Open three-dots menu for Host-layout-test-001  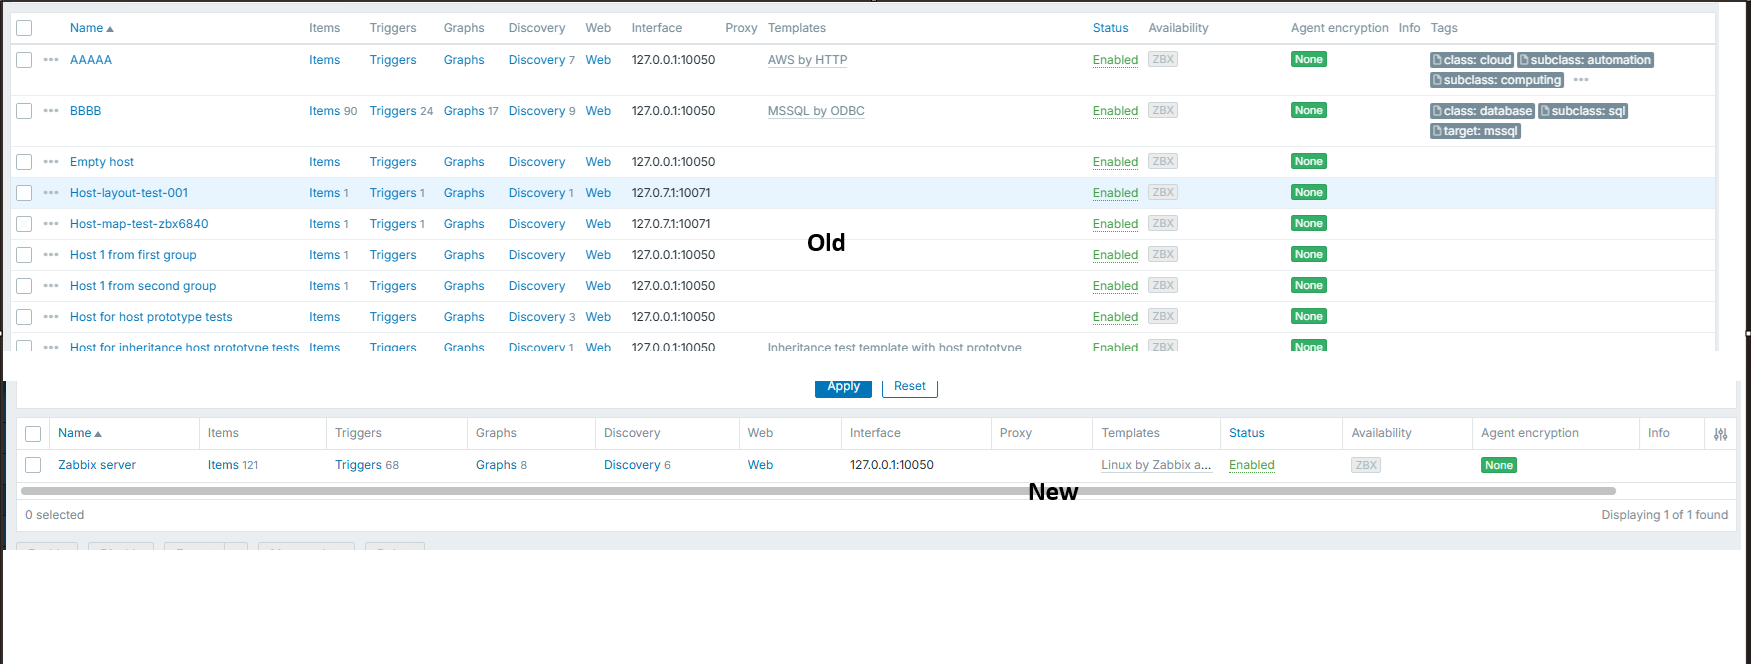tap(51, 193)
